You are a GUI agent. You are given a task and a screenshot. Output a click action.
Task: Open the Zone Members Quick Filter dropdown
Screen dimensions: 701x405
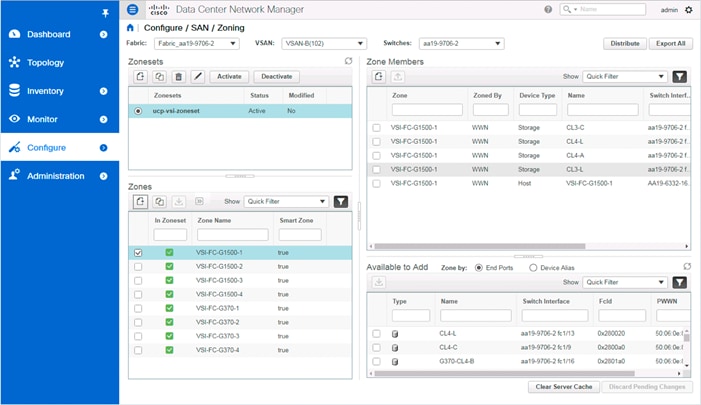tap(625, 76)
